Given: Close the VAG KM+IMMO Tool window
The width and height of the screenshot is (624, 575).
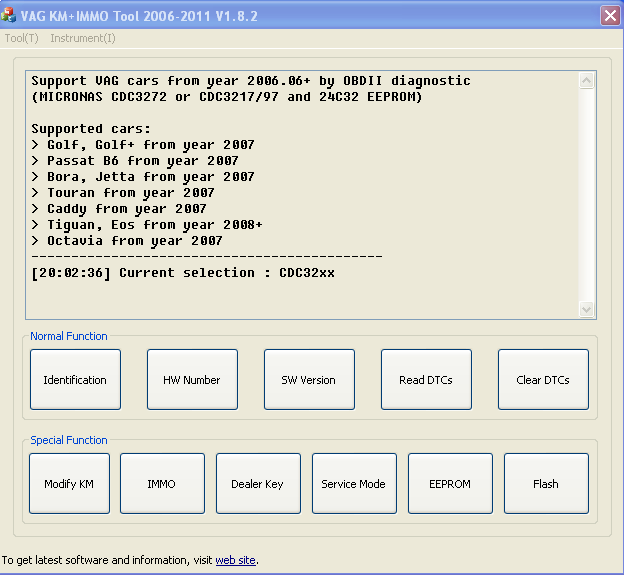Looking at the screenshot, I should point(610,16).
